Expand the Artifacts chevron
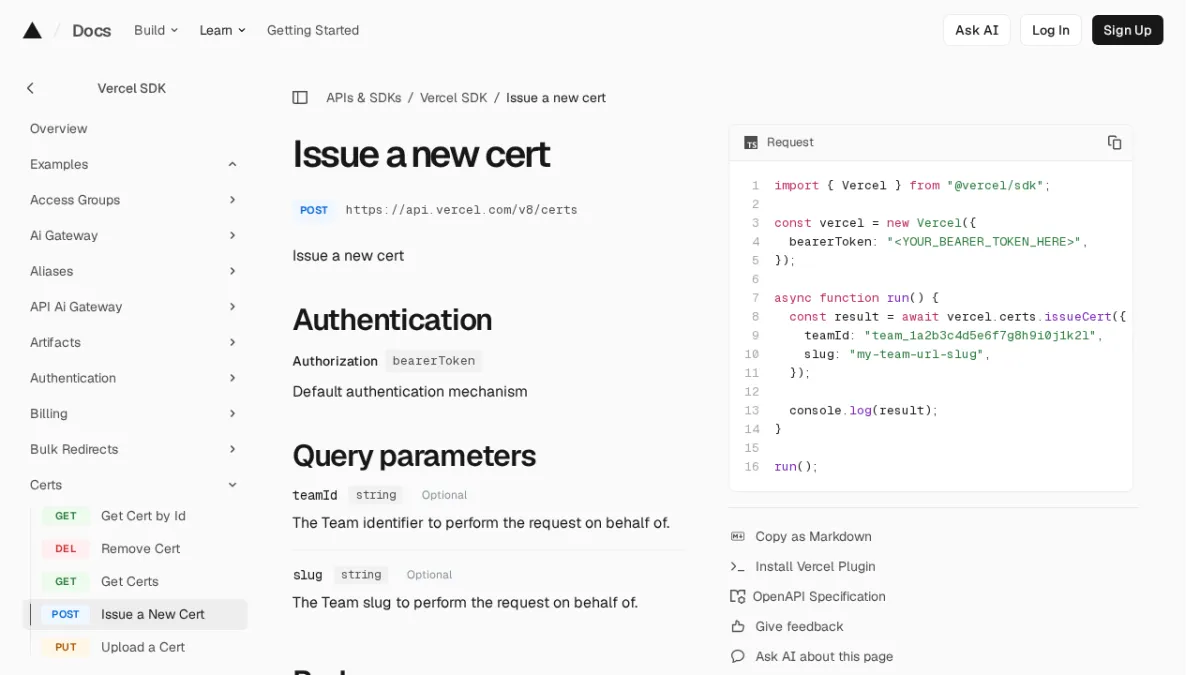The image size is (1200, 675). point(232,342)
